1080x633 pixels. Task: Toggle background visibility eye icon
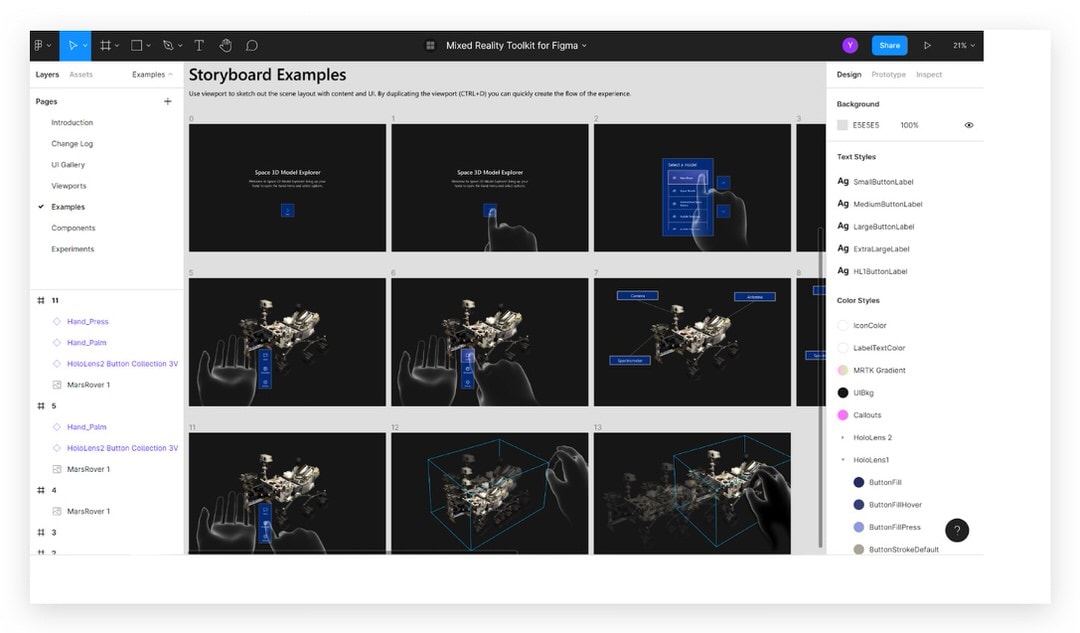969,125
